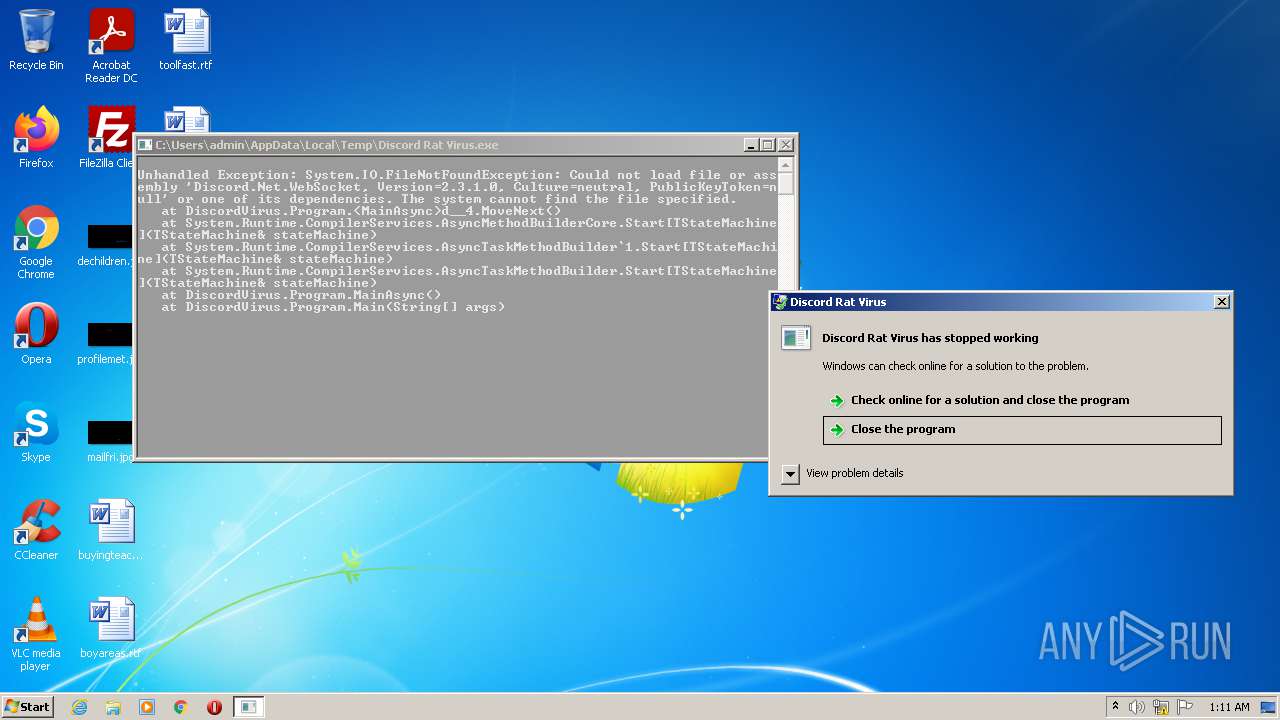Open the console window system menu icon
This screenshot has width=1280, height=720.
pyautogui.click(x=145, y=145)
